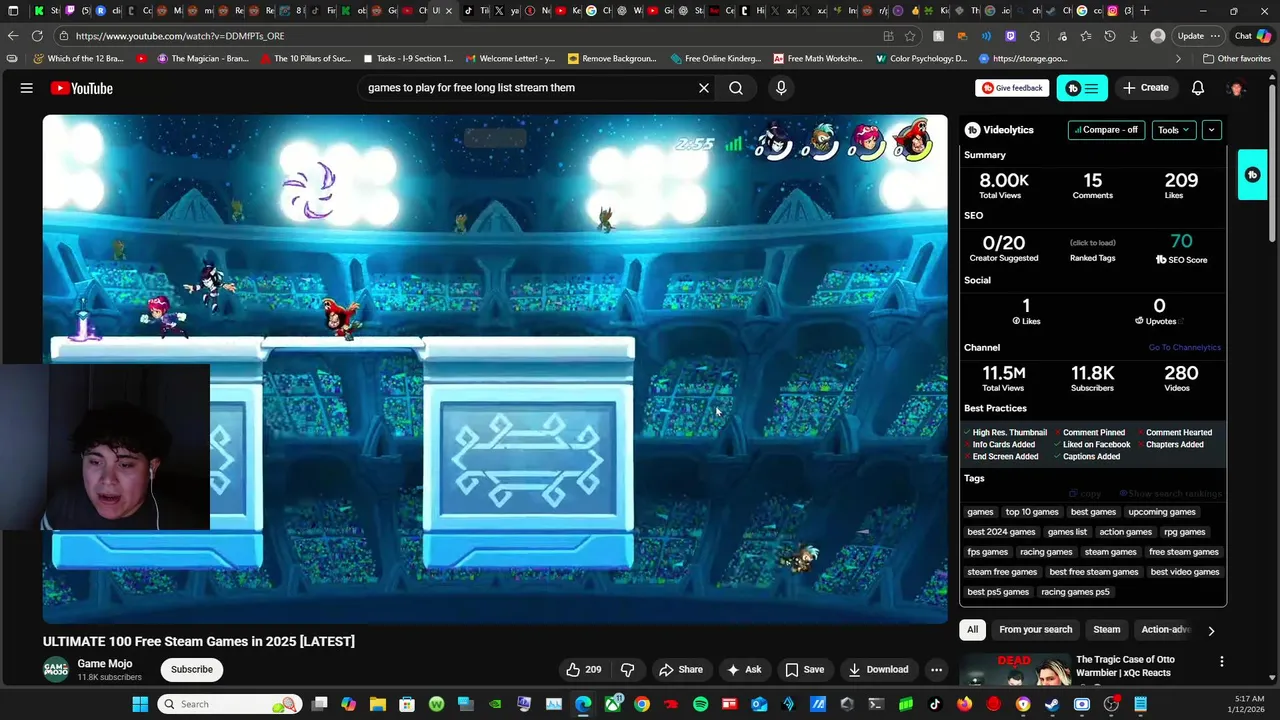Viewport: 1280px width, 720px height.
Task: Select the From your search chip
Action: coord(1035,630)
